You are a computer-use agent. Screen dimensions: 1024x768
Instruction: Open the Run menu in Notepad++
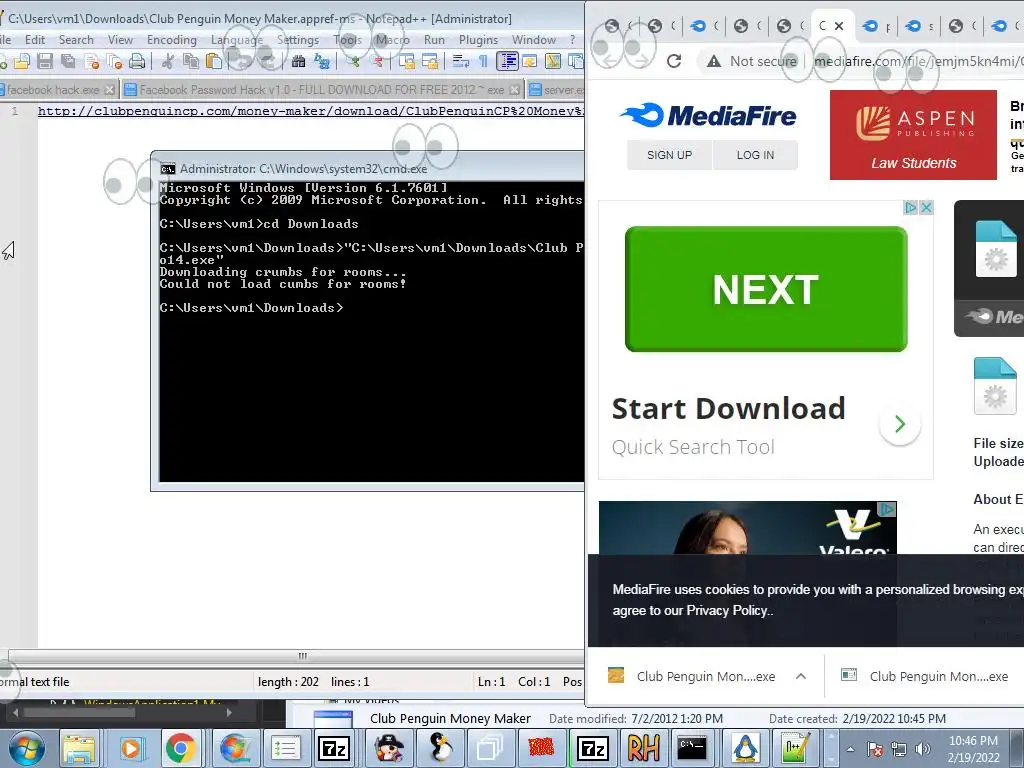(x=434, y=40)
